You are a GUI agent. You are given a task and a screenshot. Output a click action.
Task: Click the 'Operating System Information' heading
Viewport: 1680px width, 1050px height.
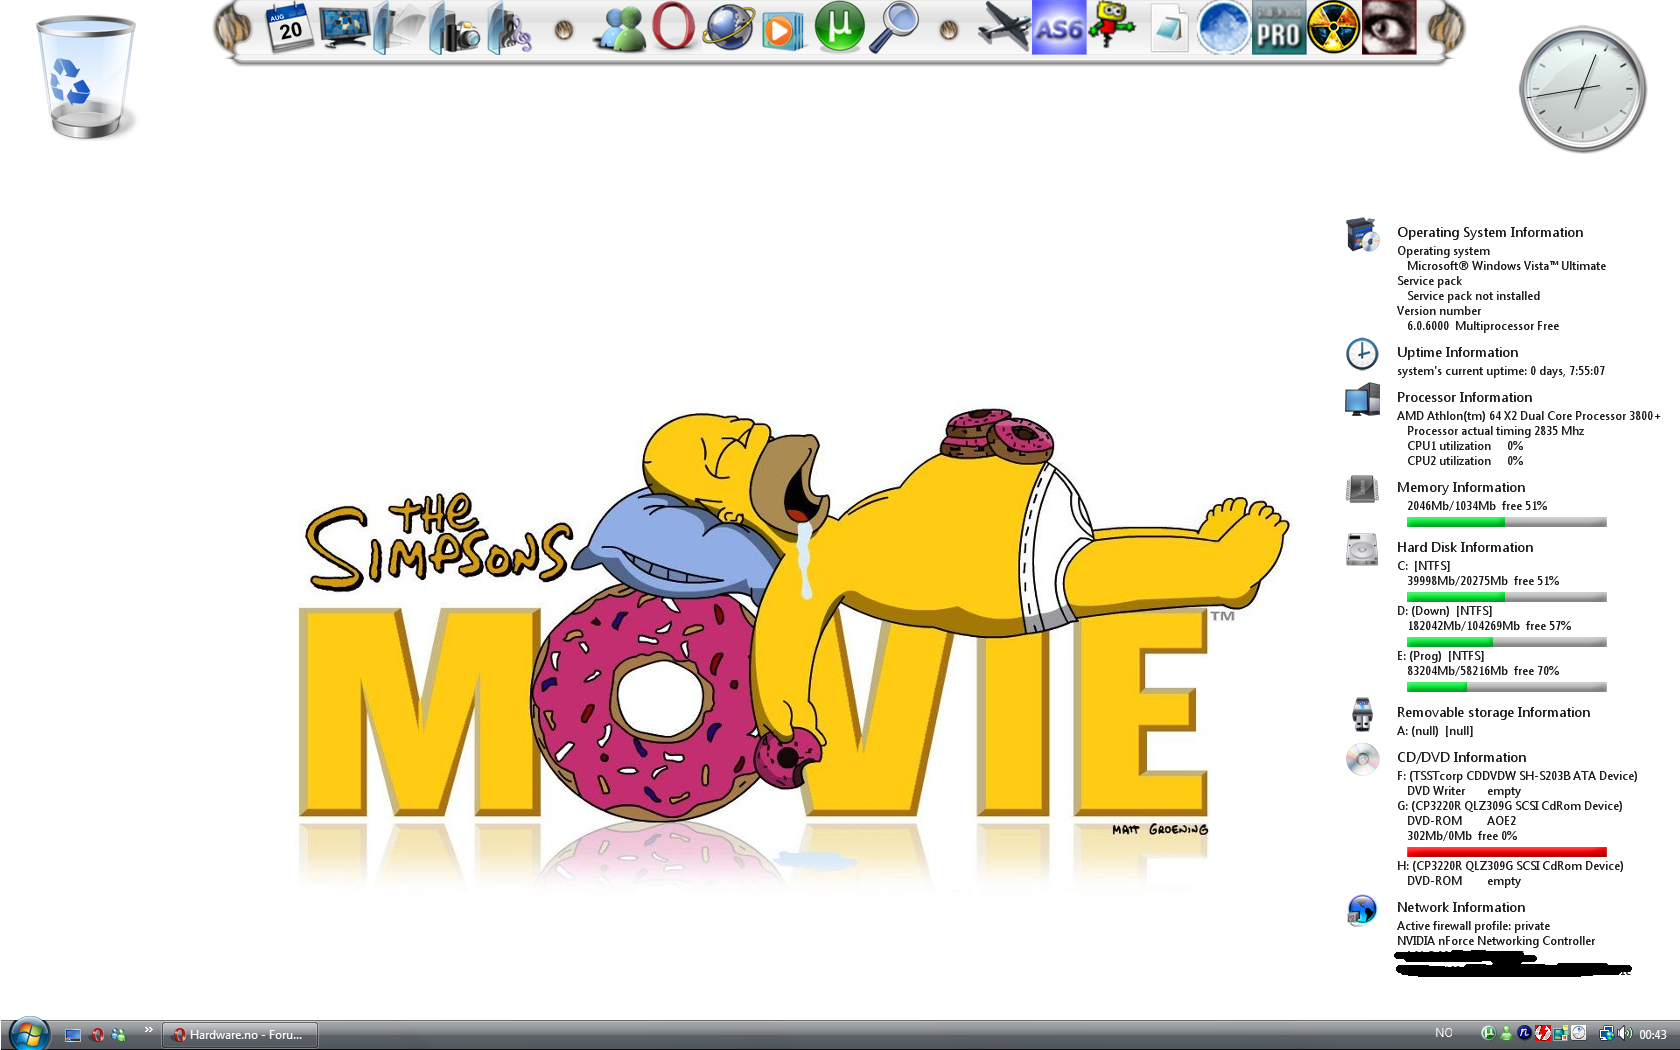(1490, 232)
